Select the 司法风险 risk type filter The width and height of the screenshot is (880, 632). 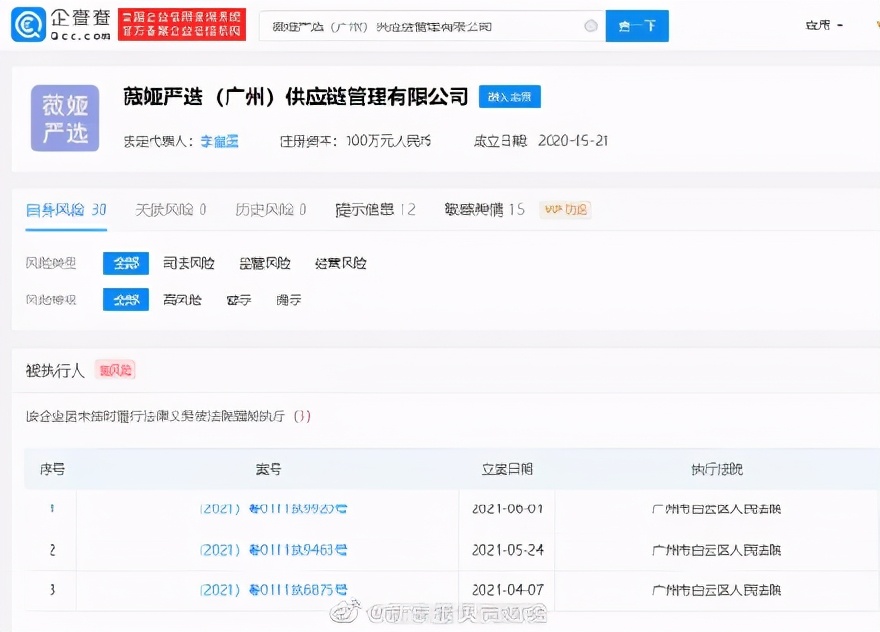point(189,263)
